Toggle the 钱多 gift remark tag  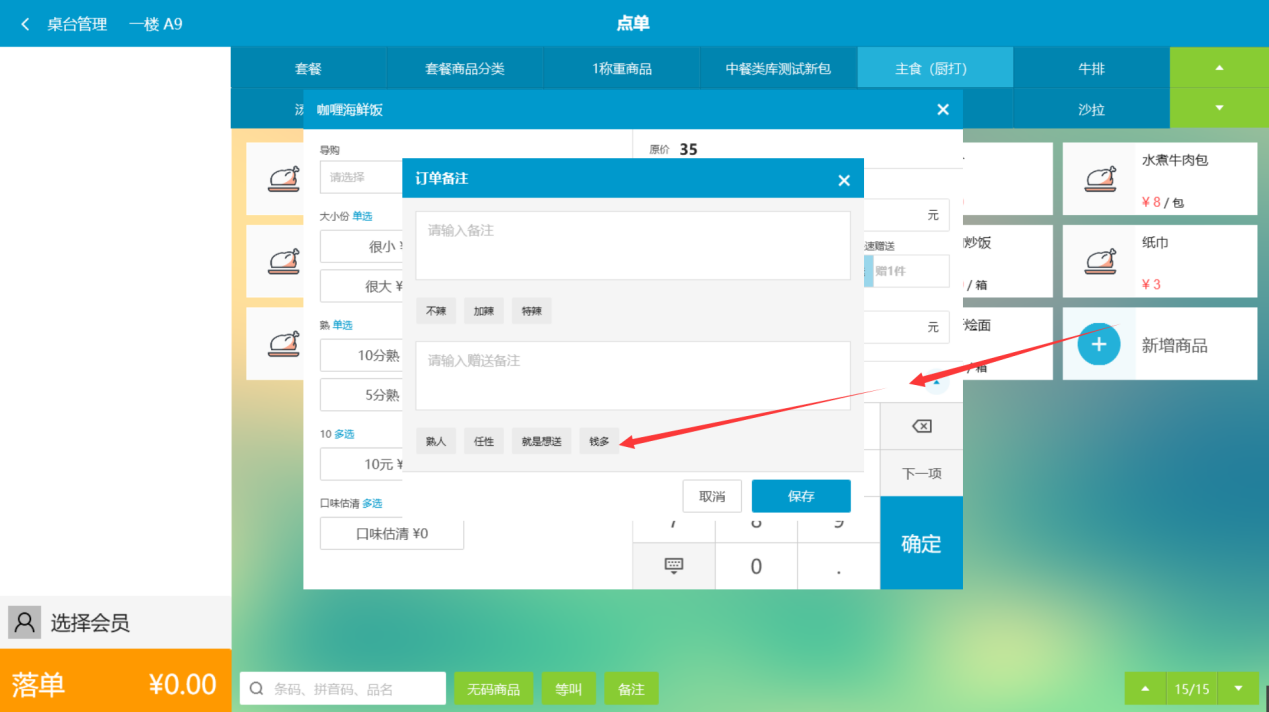pos(599,441)
